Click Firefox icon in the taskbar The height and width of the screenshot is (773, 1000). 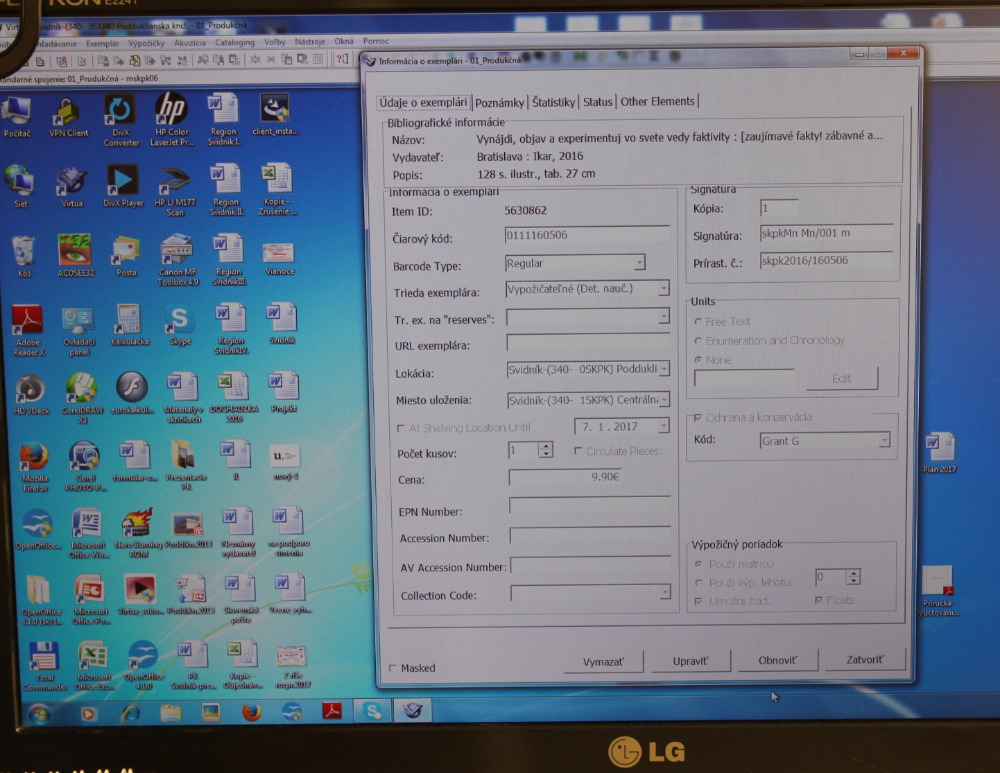pyautogui.click(x=251, y=712)
